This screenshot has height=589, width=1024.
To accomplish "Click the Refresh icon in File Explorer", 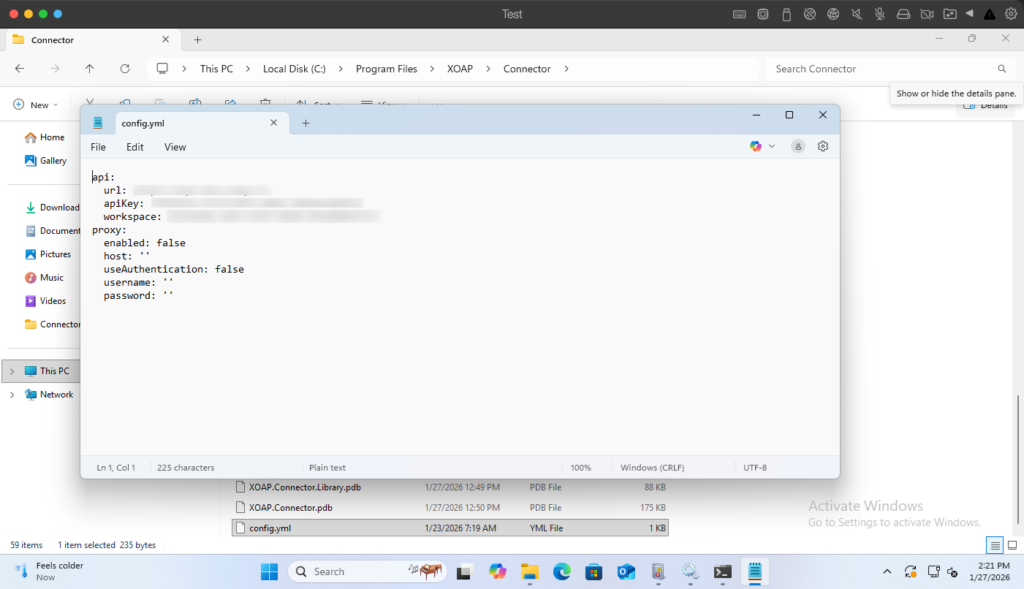I will 125,69.
